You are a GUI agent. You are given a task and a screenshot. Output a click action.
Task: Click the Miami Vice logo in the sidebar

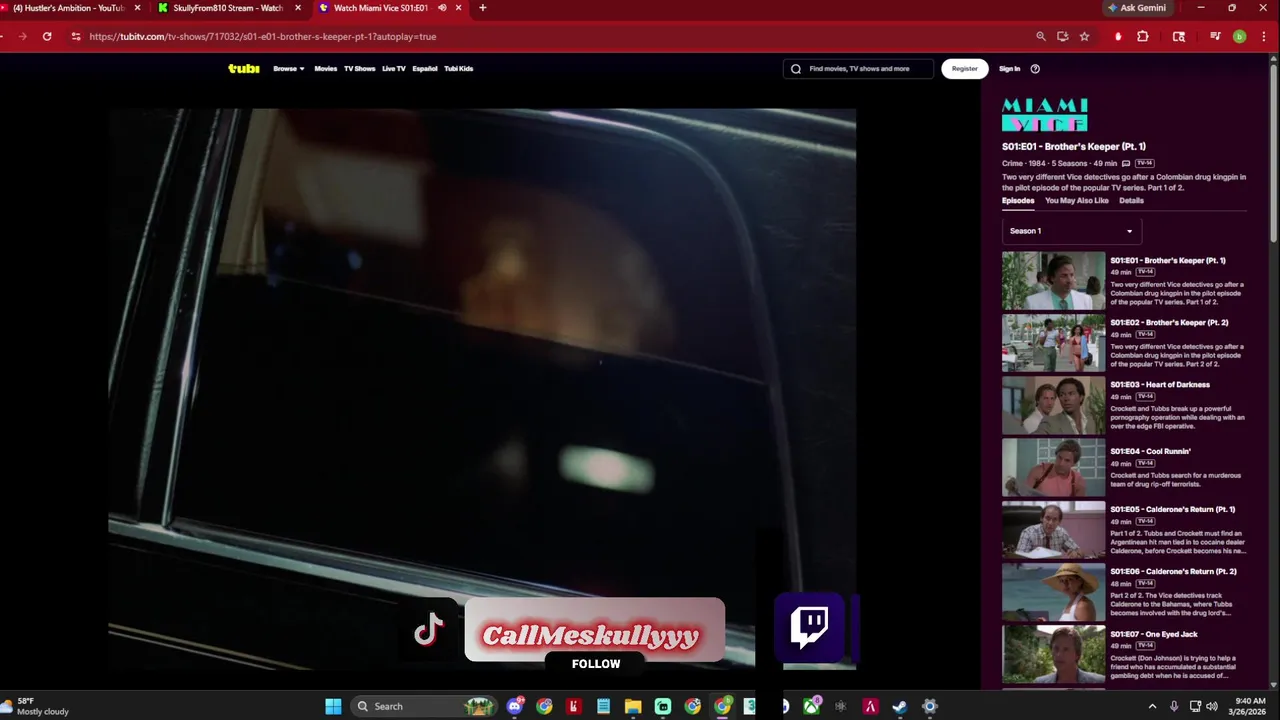click(x=1045, y=115)
